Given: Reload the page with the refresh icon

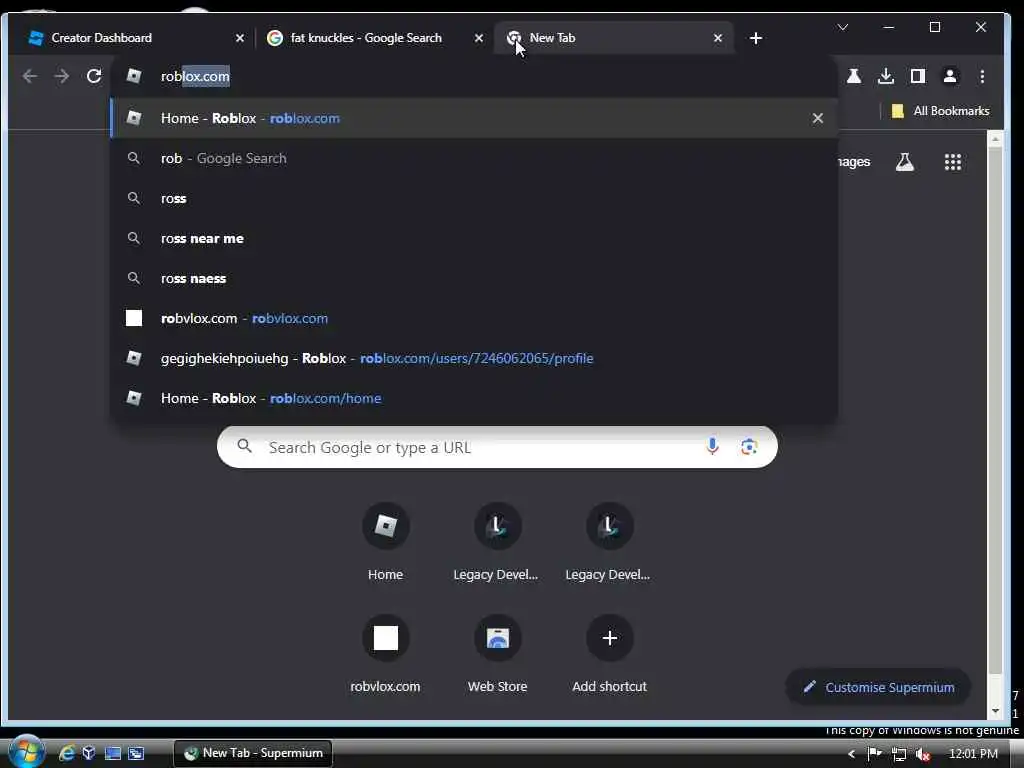Looking at the screenshot, I should [x=94, y=76].
